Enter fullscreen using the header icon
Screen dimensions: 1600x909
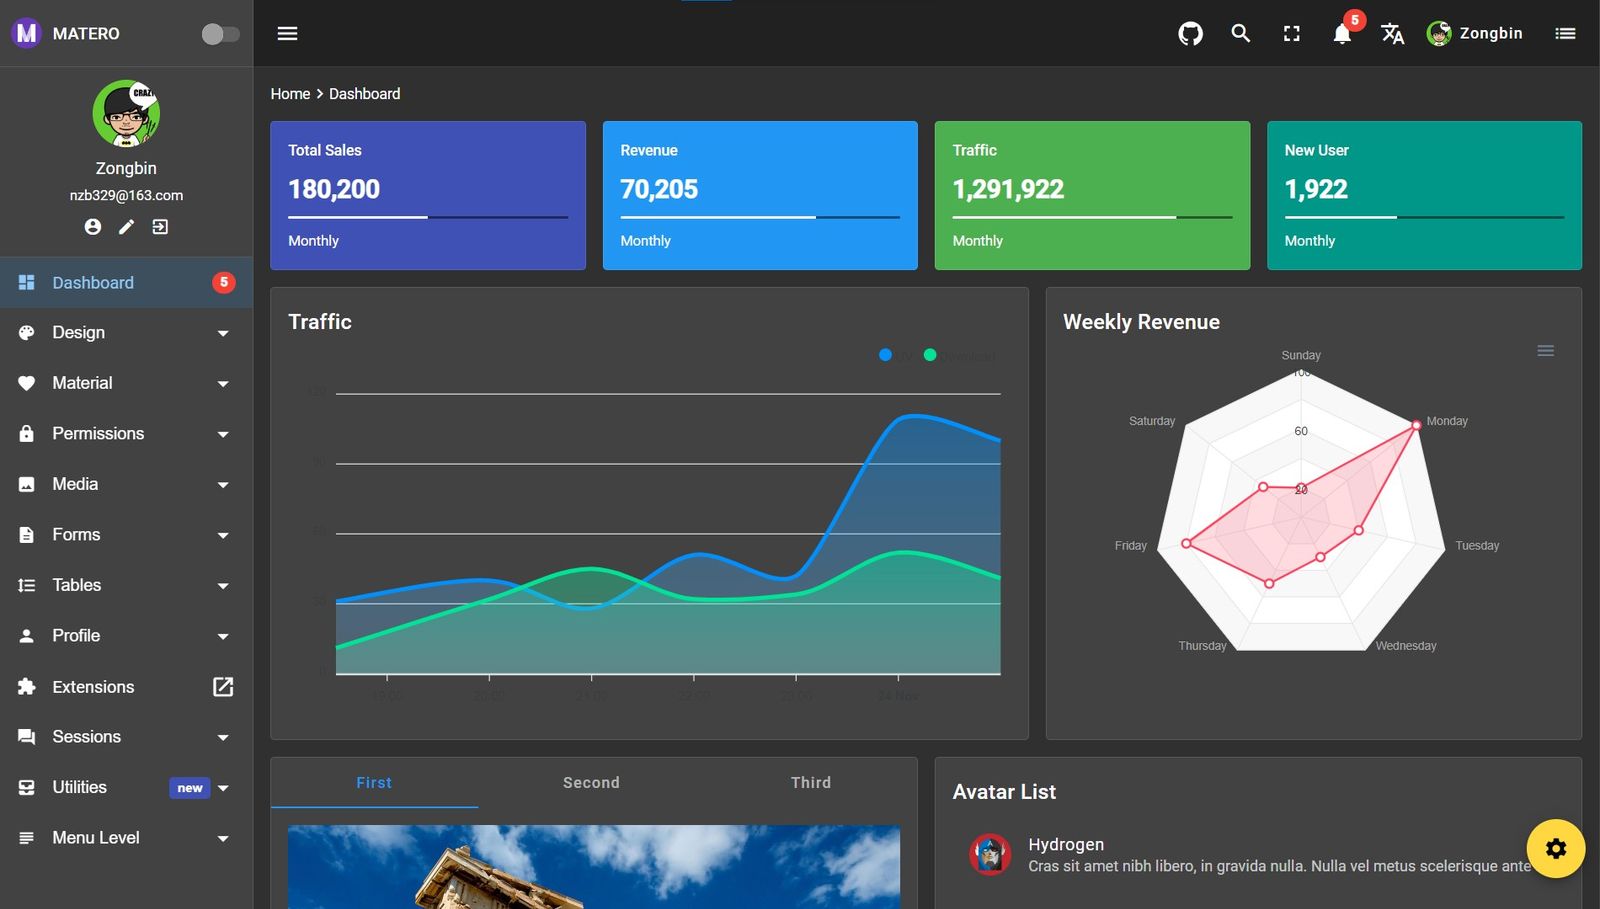coord(1292,34)
